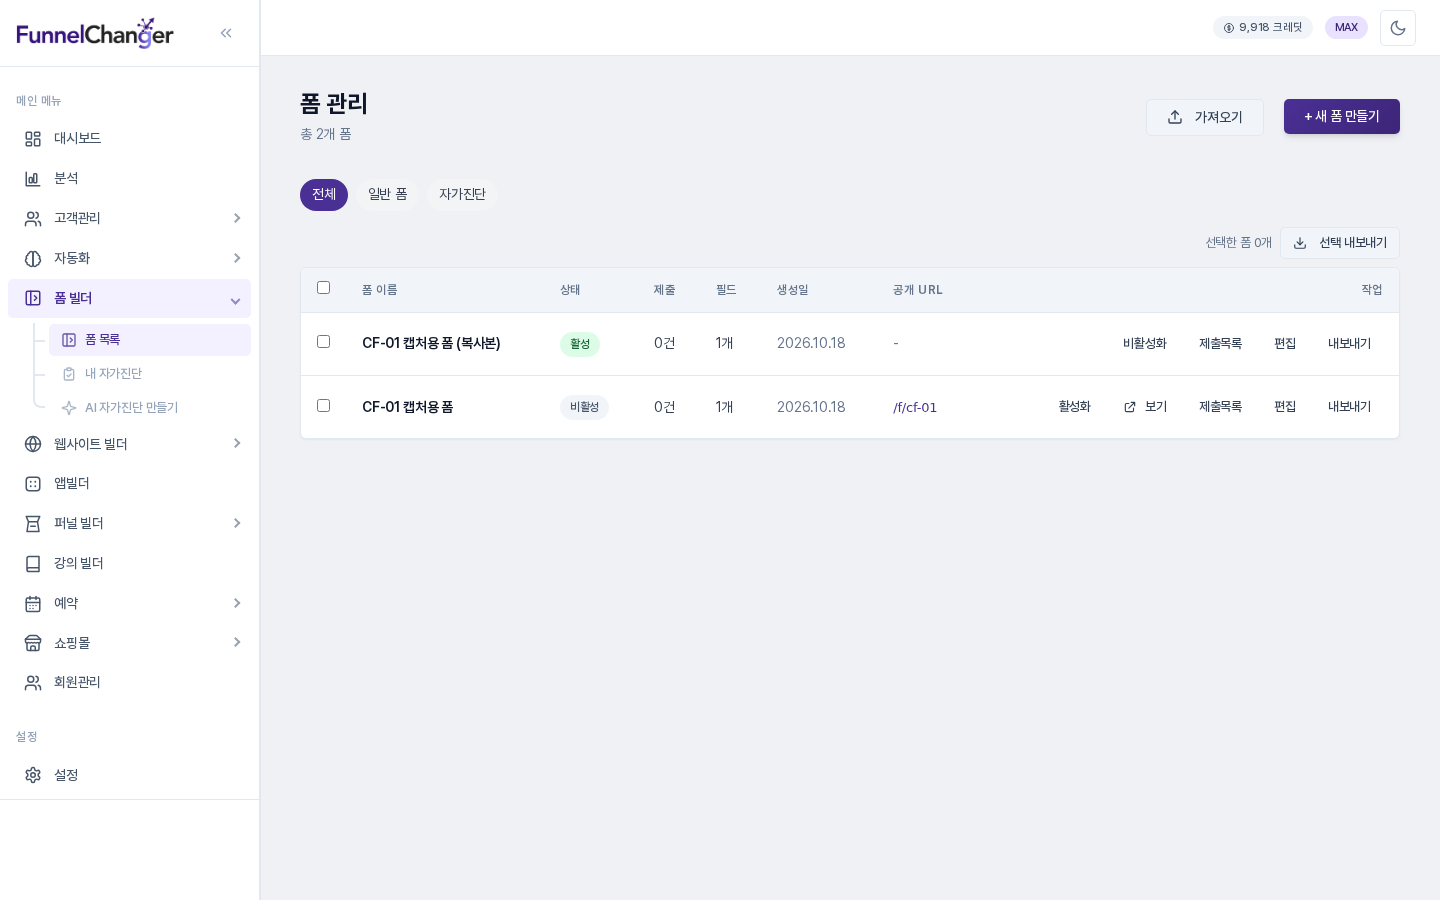
Task: Click 내보내기 in the /f/cf-01 row
Action: (1349, 407)
